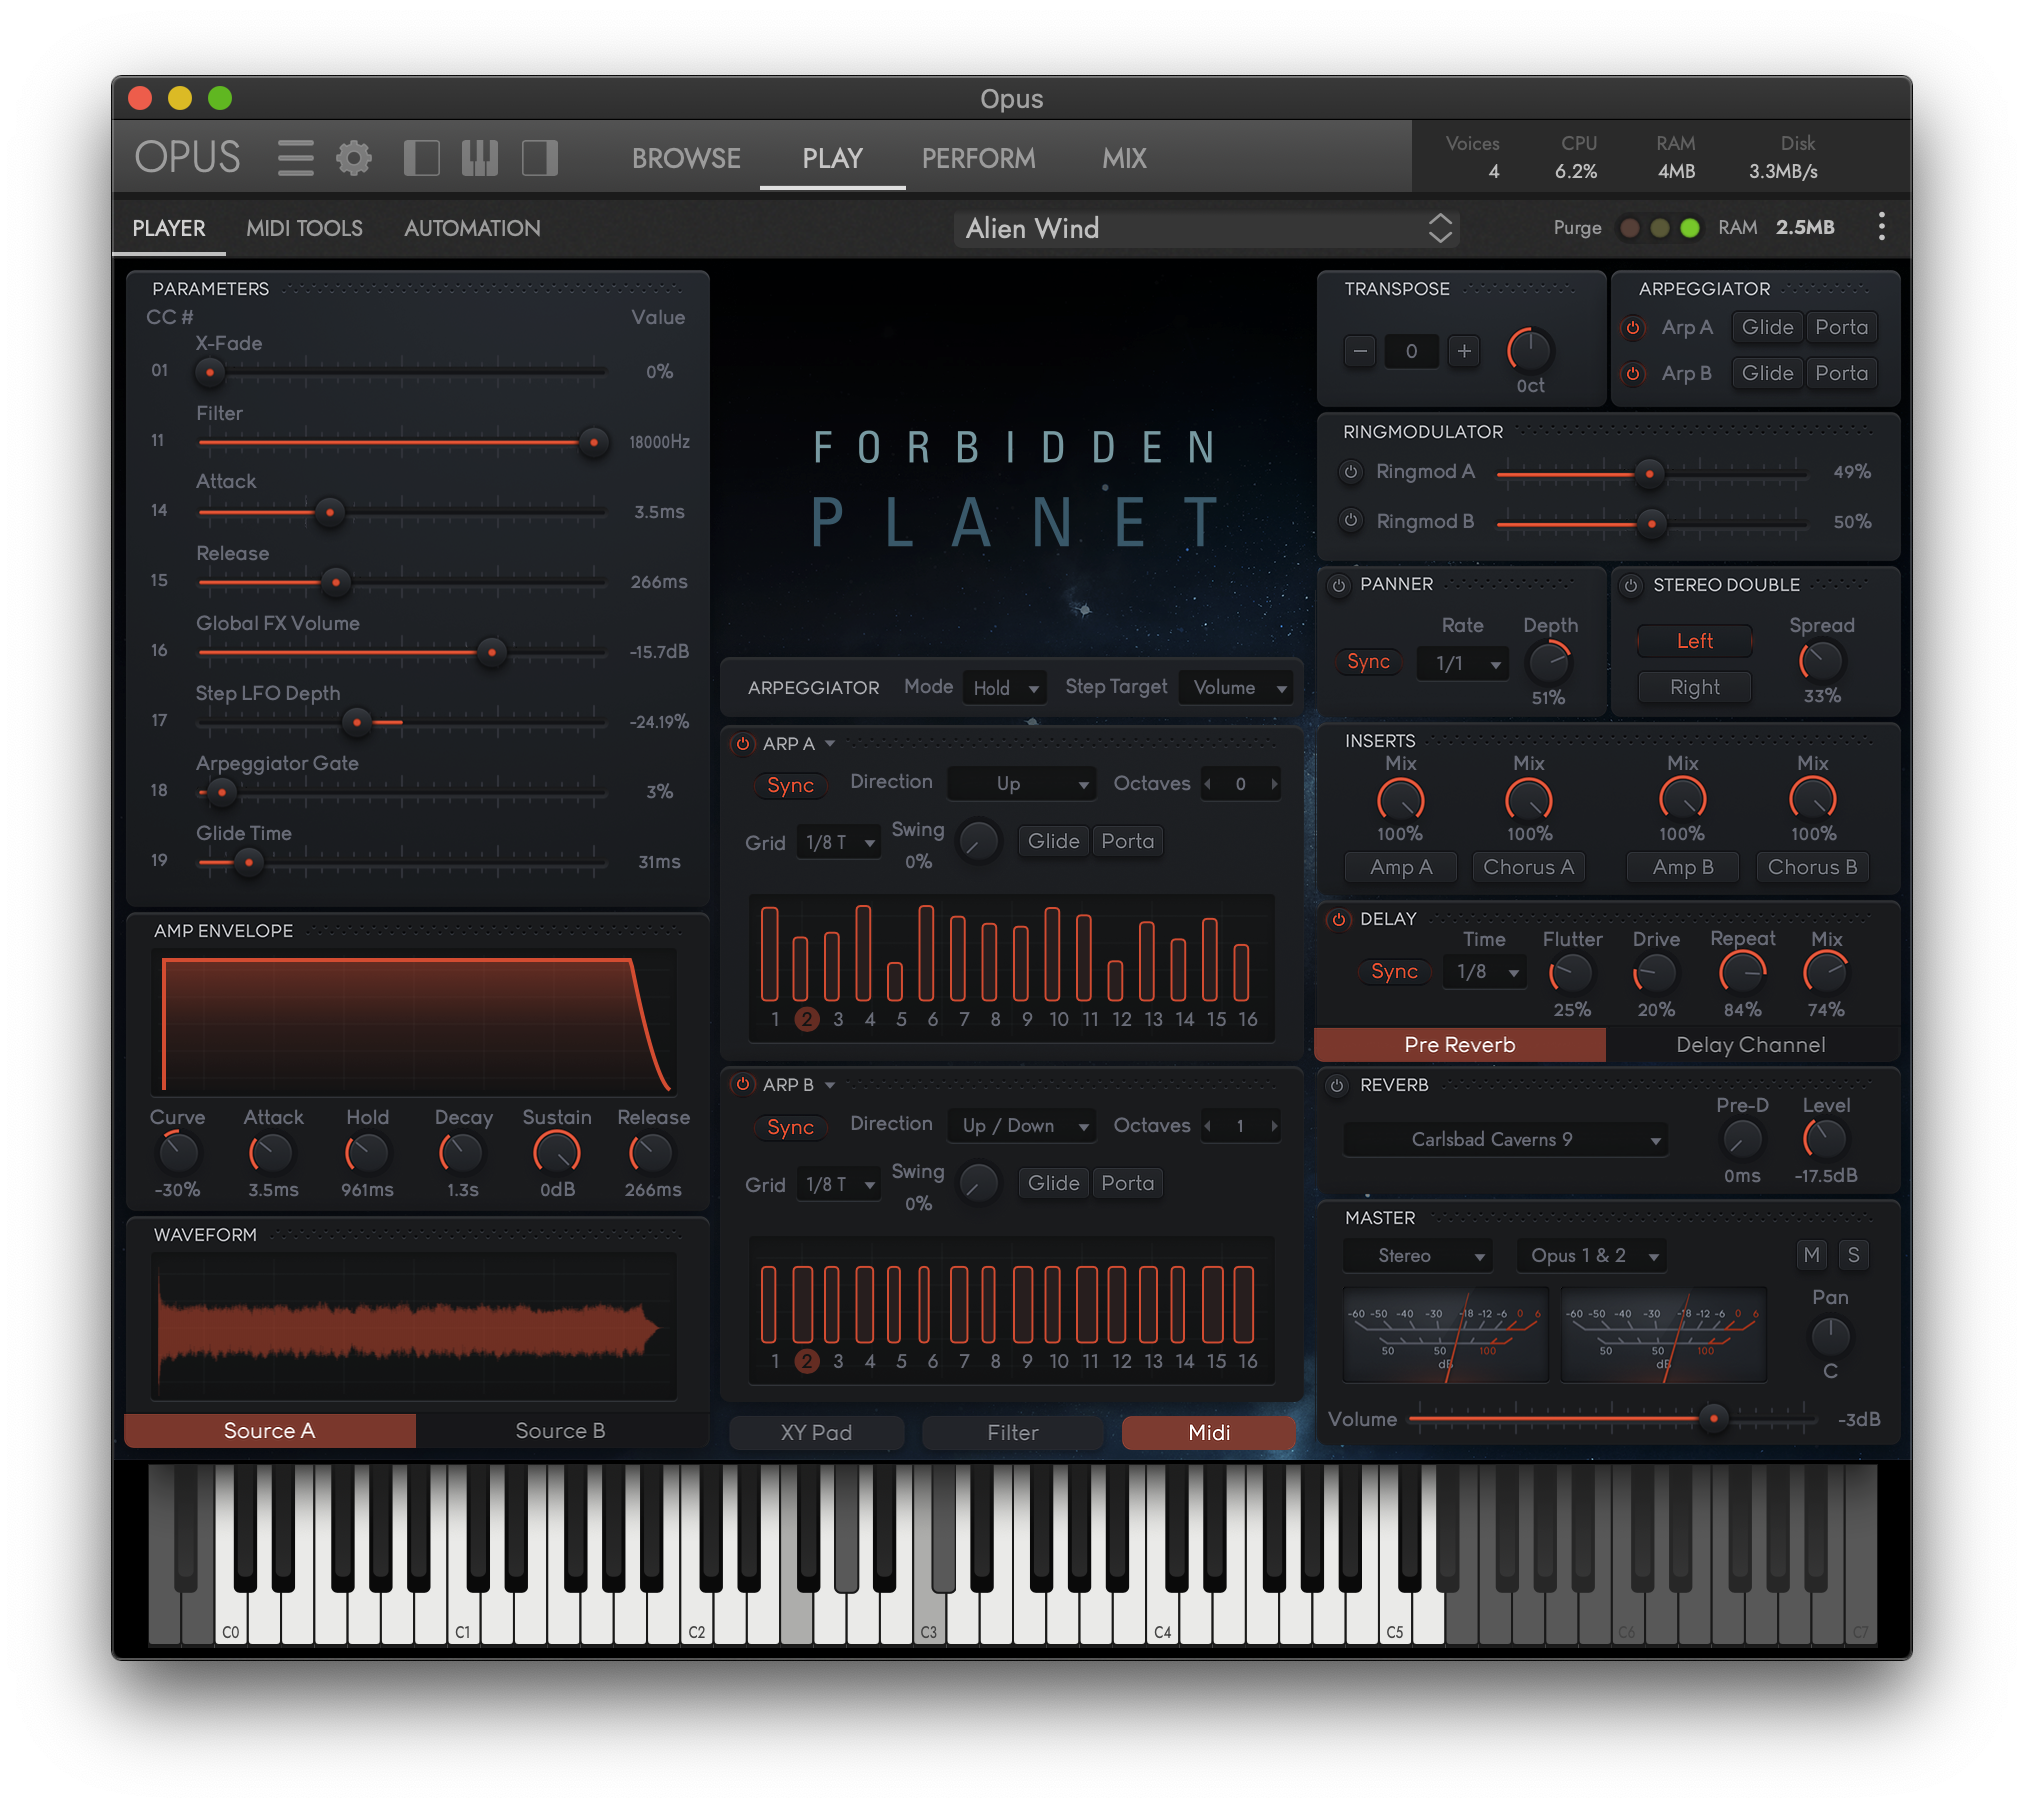The height and width of the screenshot is (1808, 2024).
Task: Expand Carlsbad Caverns 9 reverb dropdown
Action: (1505, 1139)
